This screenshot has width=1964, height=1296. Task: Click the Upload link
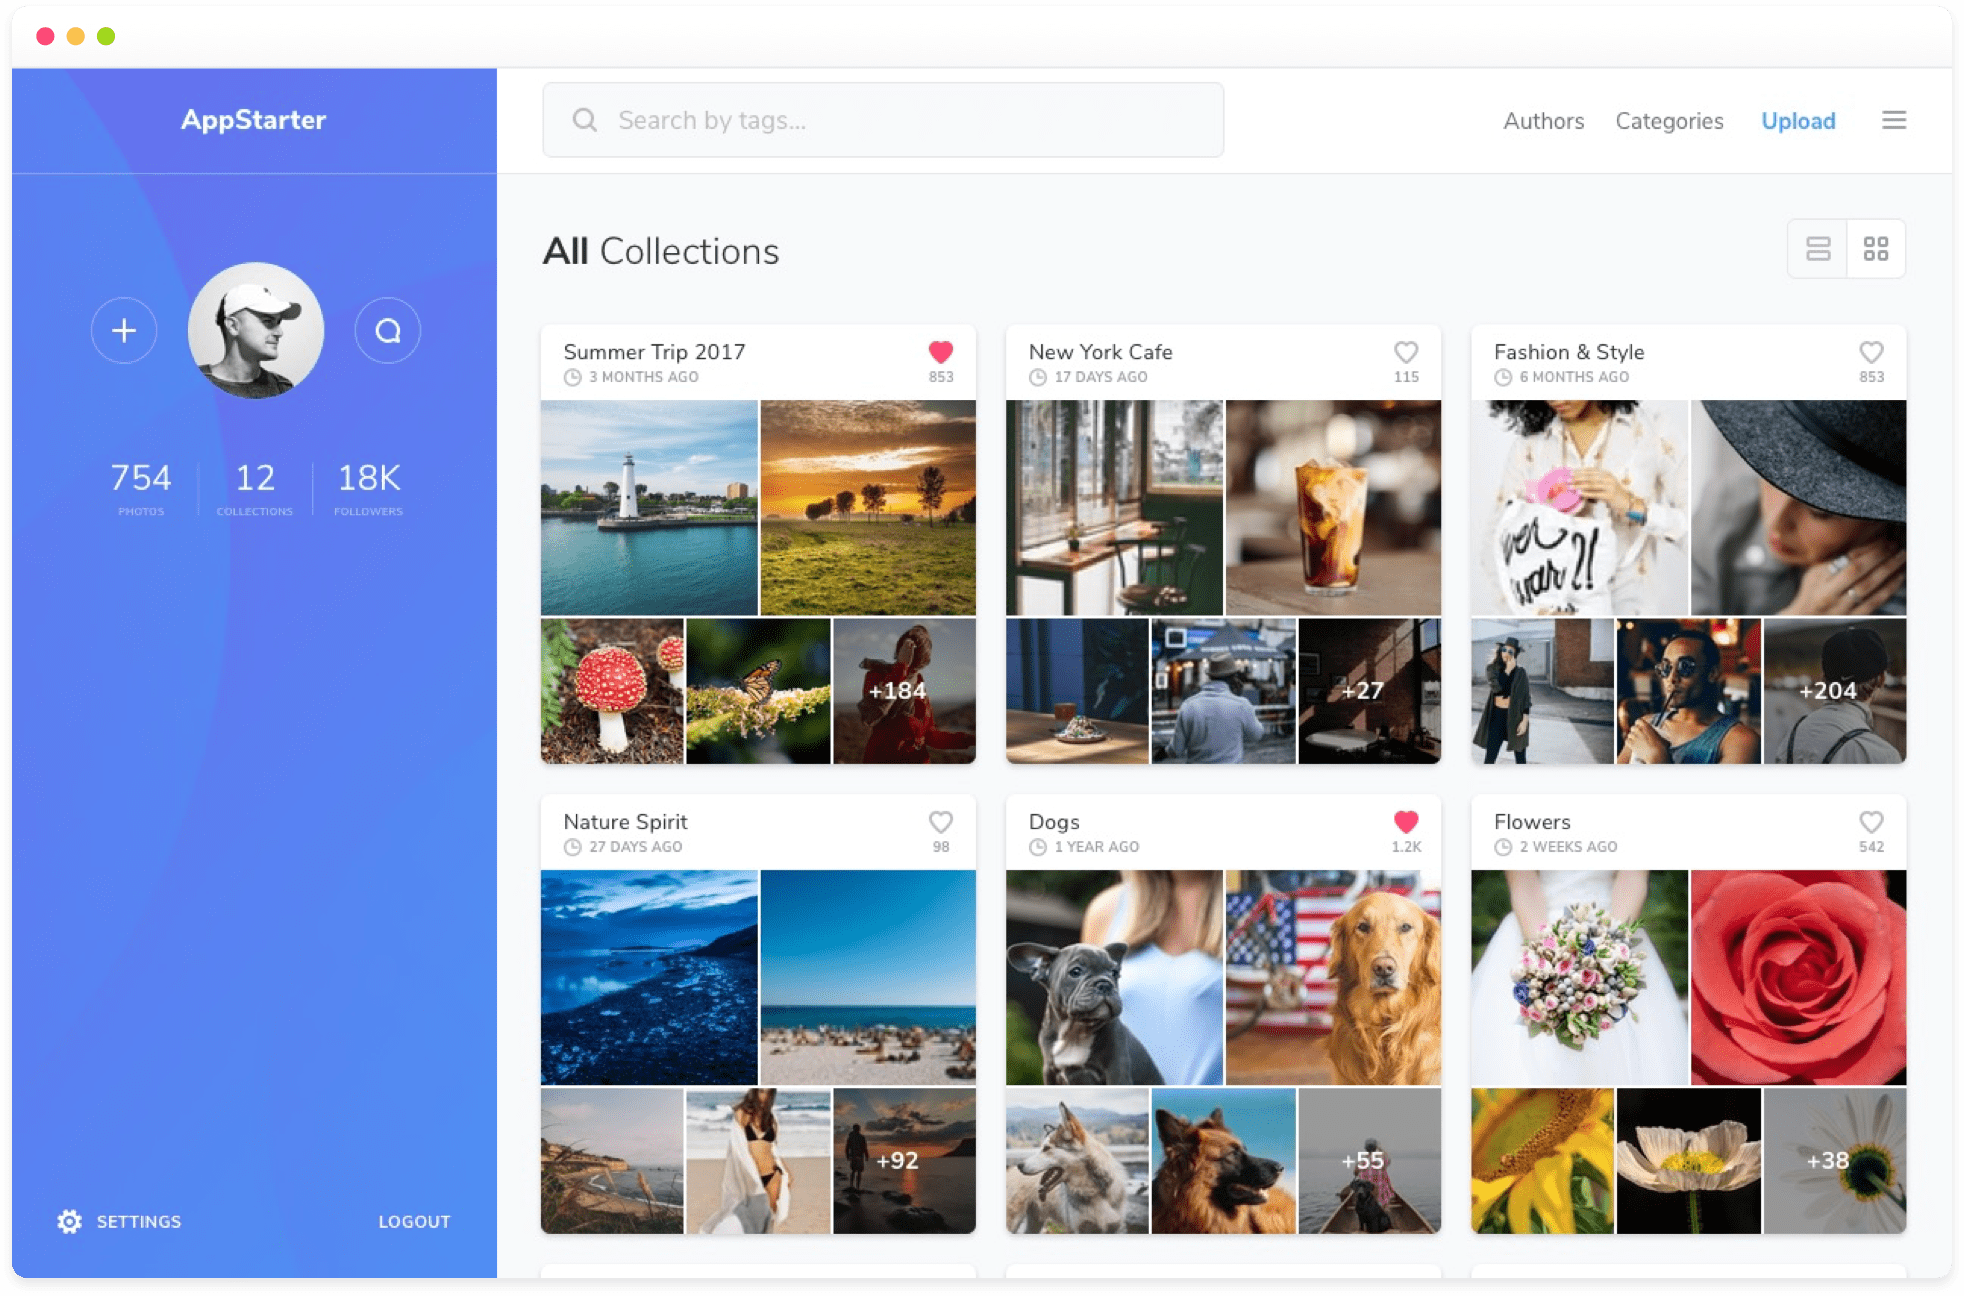click(x=1798, y=120)
